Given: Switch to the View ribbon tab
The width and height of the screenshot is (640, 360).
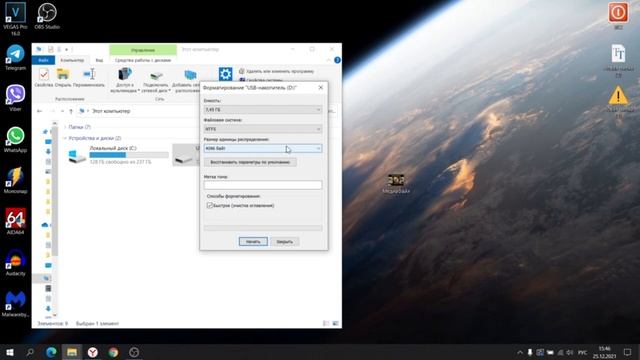Looking at the screenshot, I should pyautogui.click(x=99, y=60).
